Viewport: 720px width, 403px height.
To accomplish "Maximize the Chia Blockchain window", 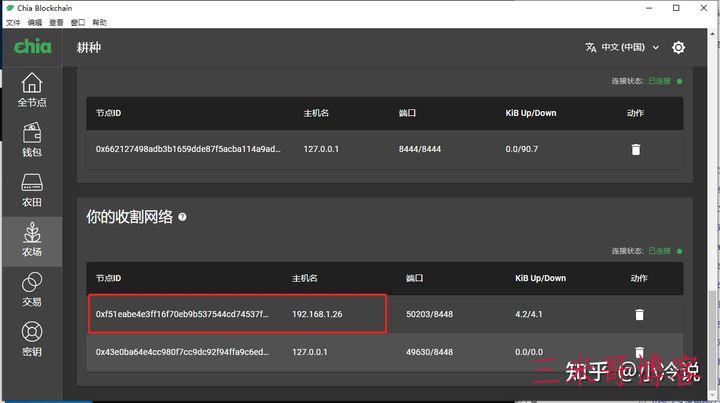I will [x=676, y=8].
